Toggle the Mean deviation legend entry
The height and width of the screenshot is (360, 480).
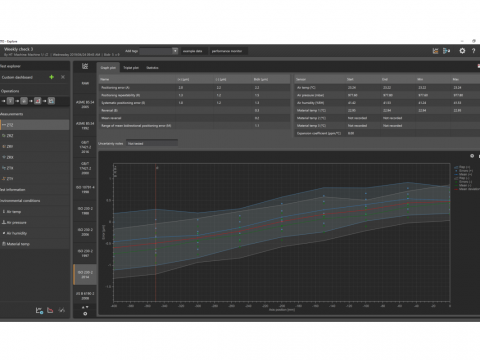467,189
